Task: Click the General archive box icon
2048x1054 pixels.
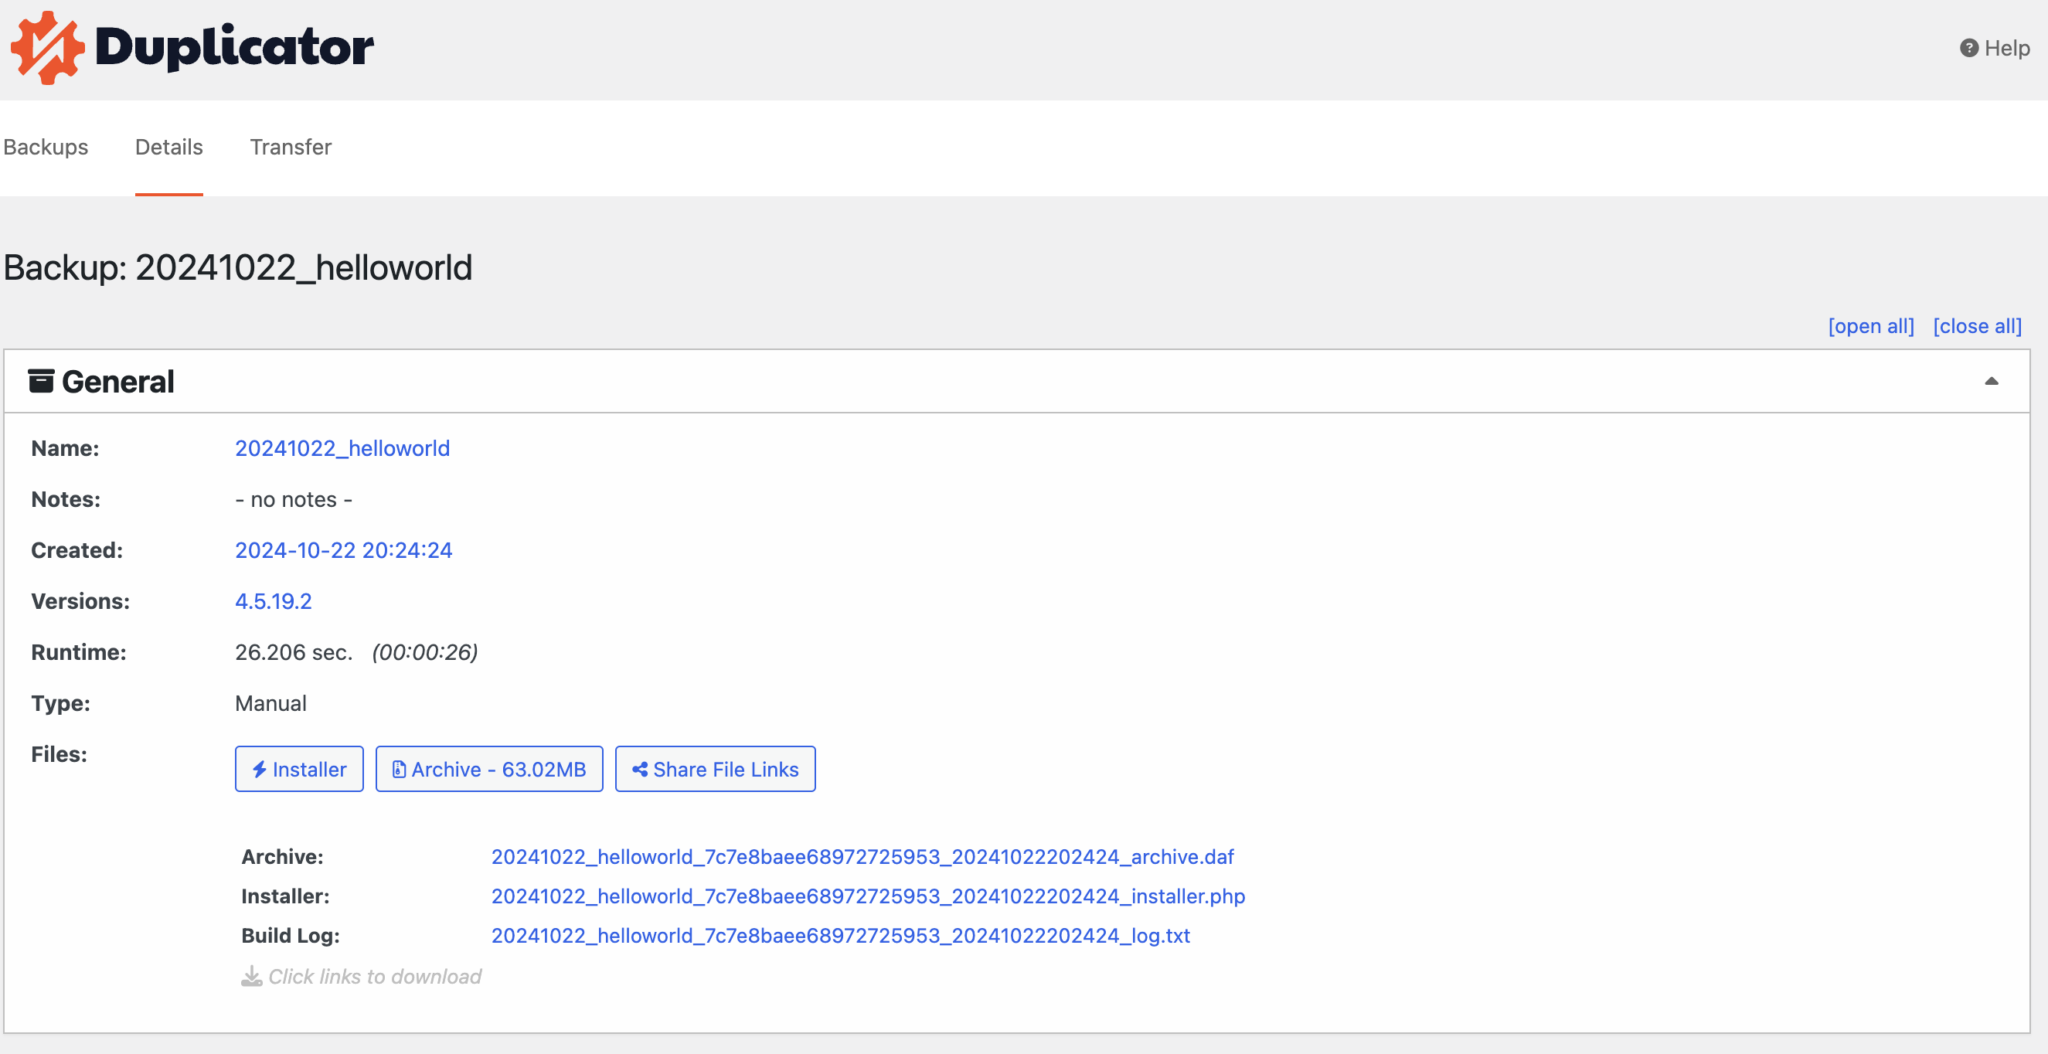Action: point(41,381)
